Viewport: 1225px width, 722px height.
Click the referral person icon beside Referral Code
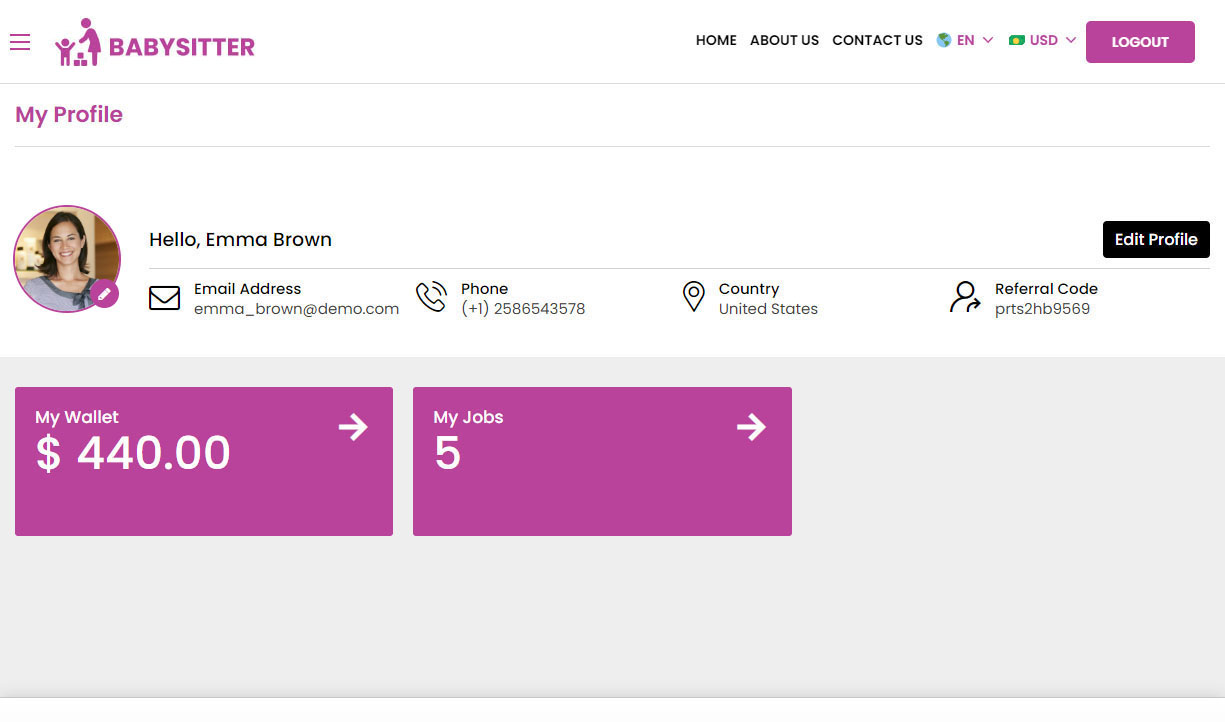tap(963, 297)
